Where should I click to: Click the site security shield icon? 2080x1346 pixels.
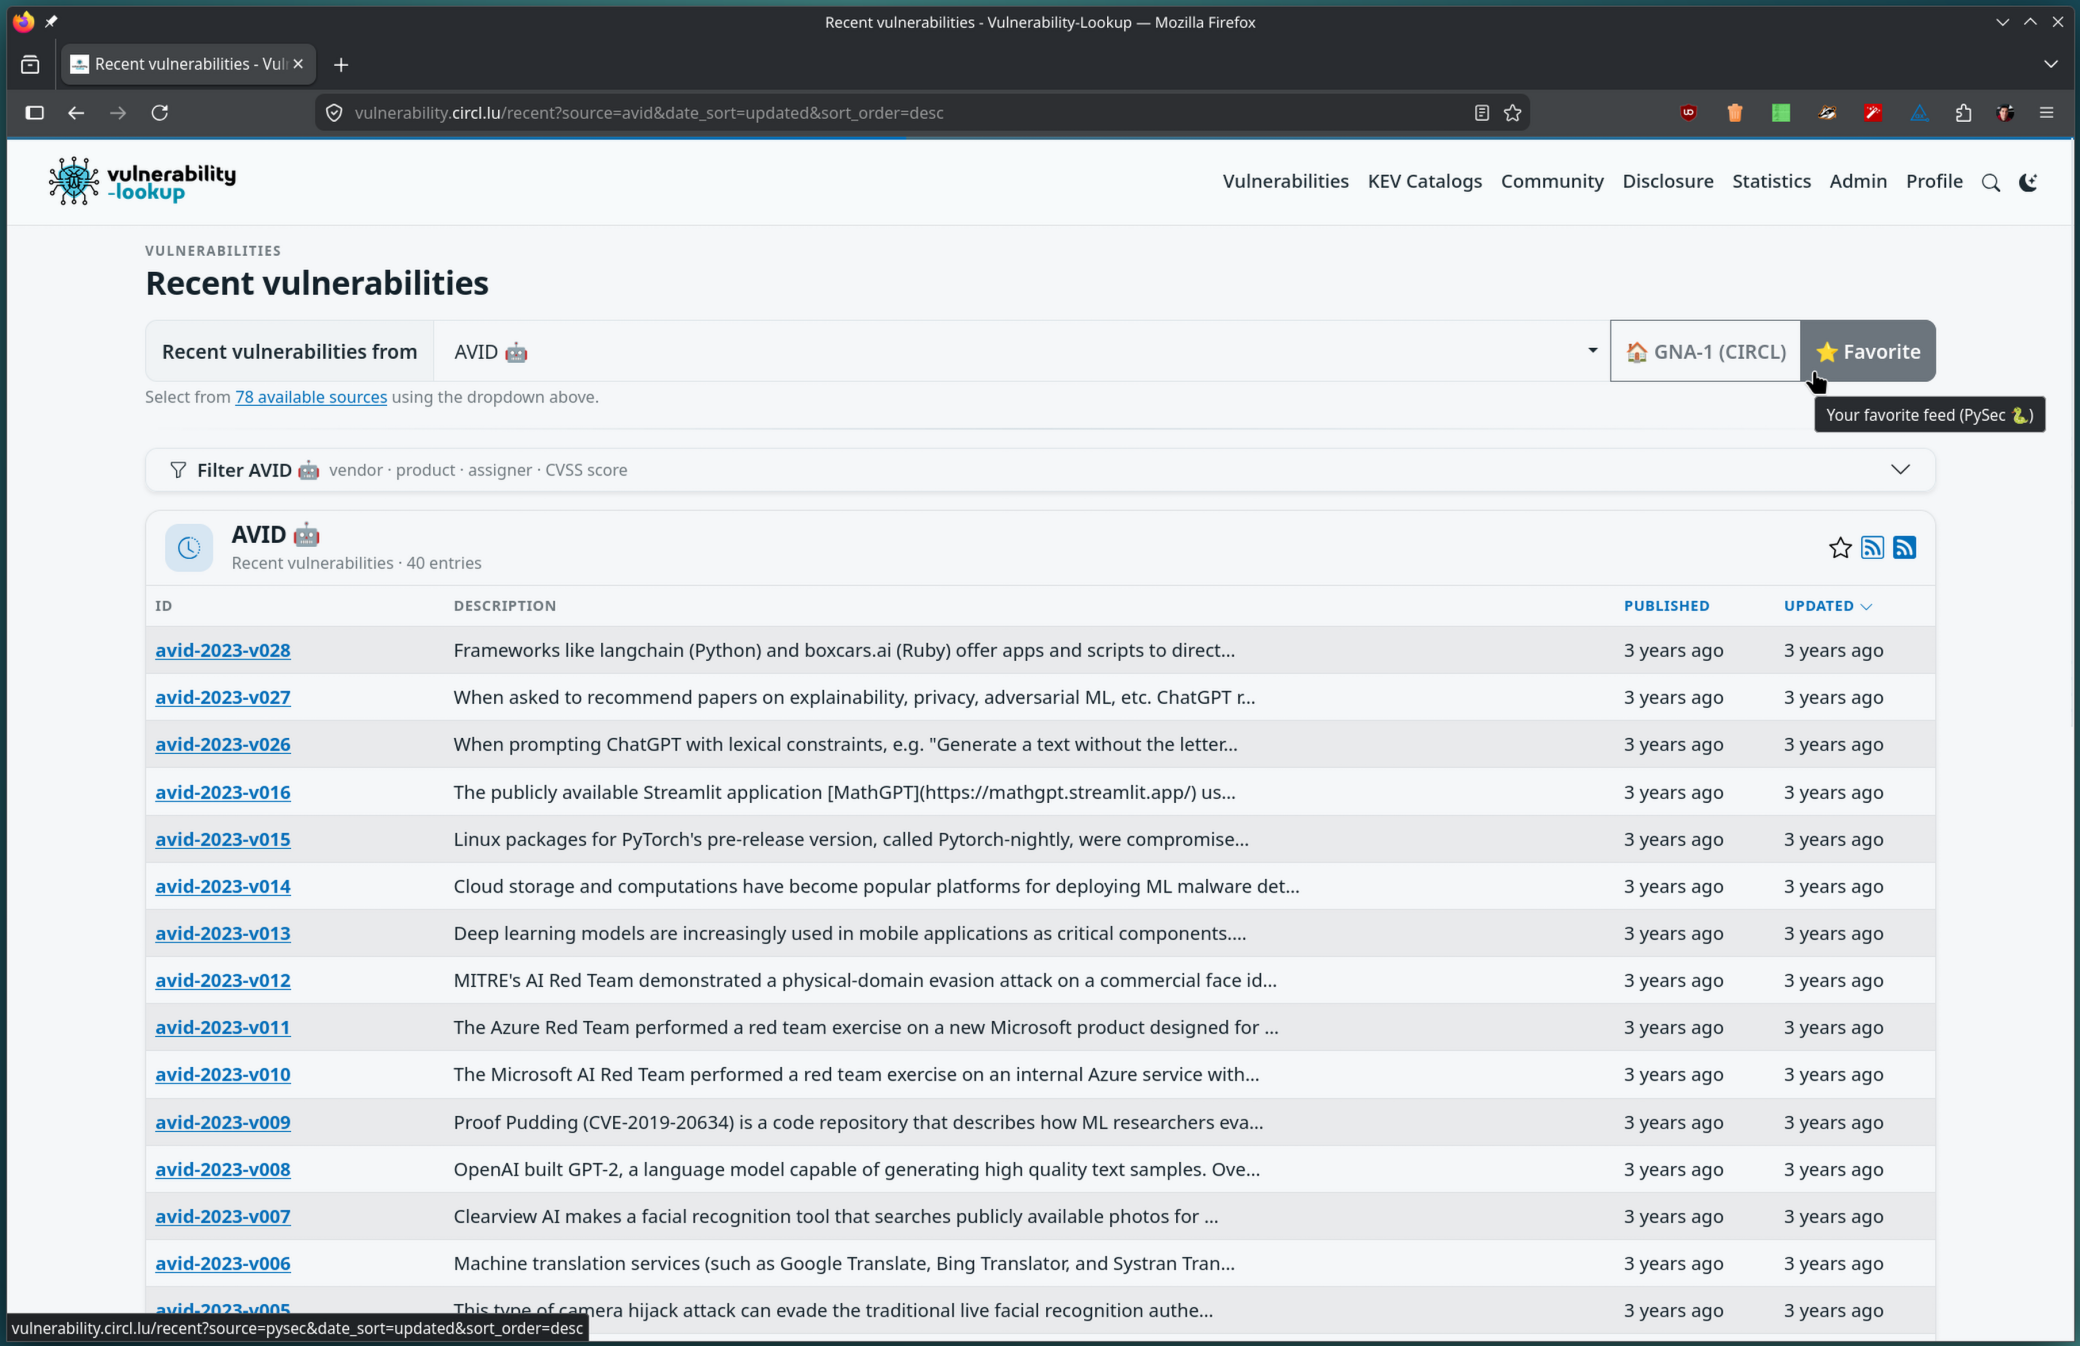(x=334, y=113)
